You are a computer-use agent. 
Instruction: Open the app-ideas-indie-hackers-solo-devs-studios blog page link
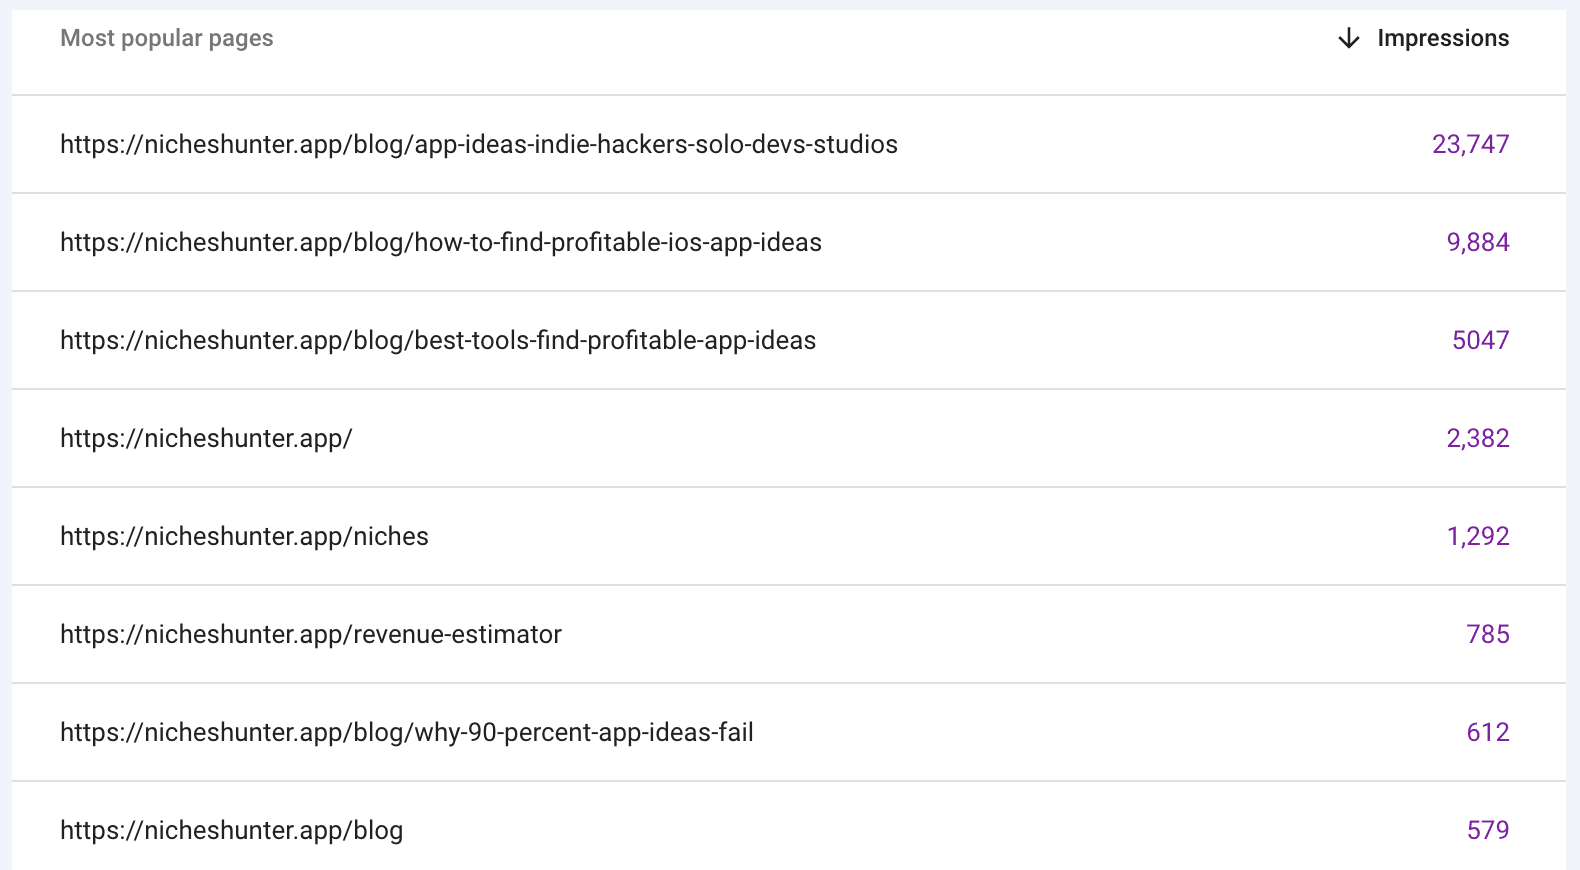[x=478, y=144]
